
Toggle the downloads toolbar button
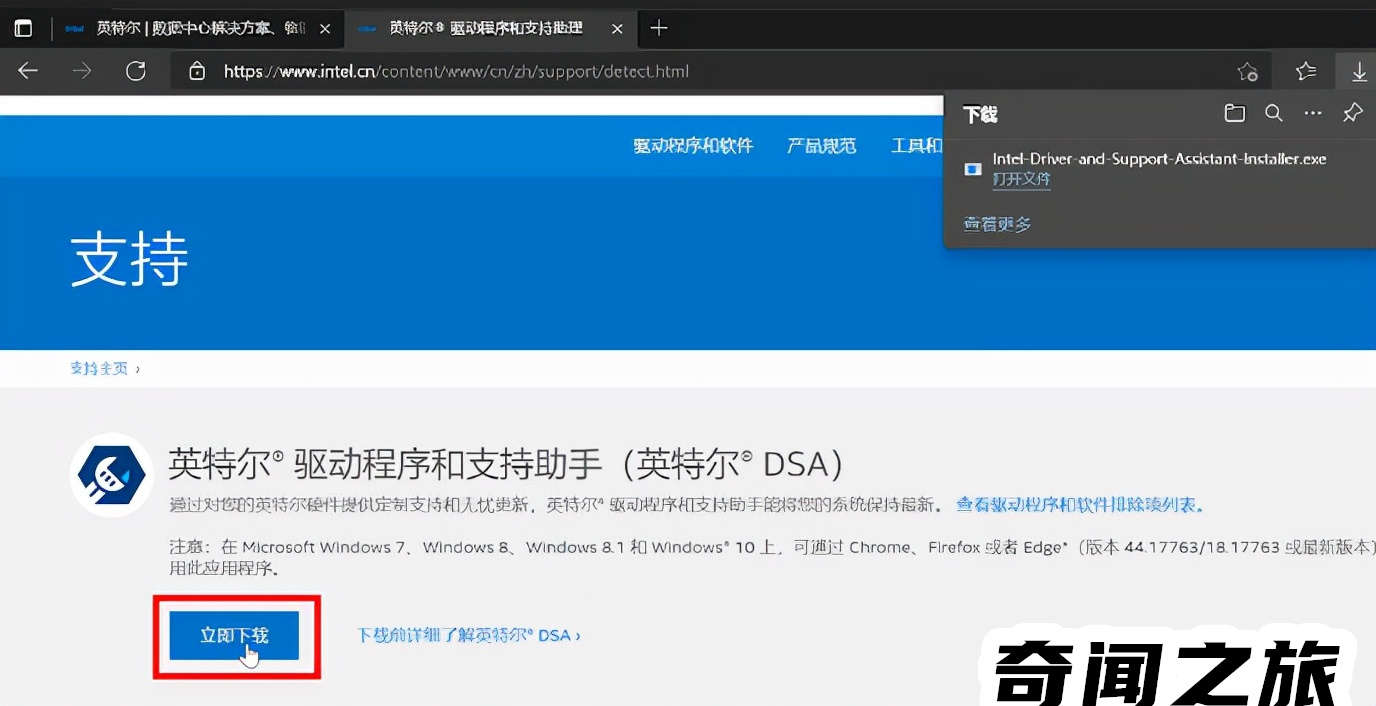coord(1359,71)
